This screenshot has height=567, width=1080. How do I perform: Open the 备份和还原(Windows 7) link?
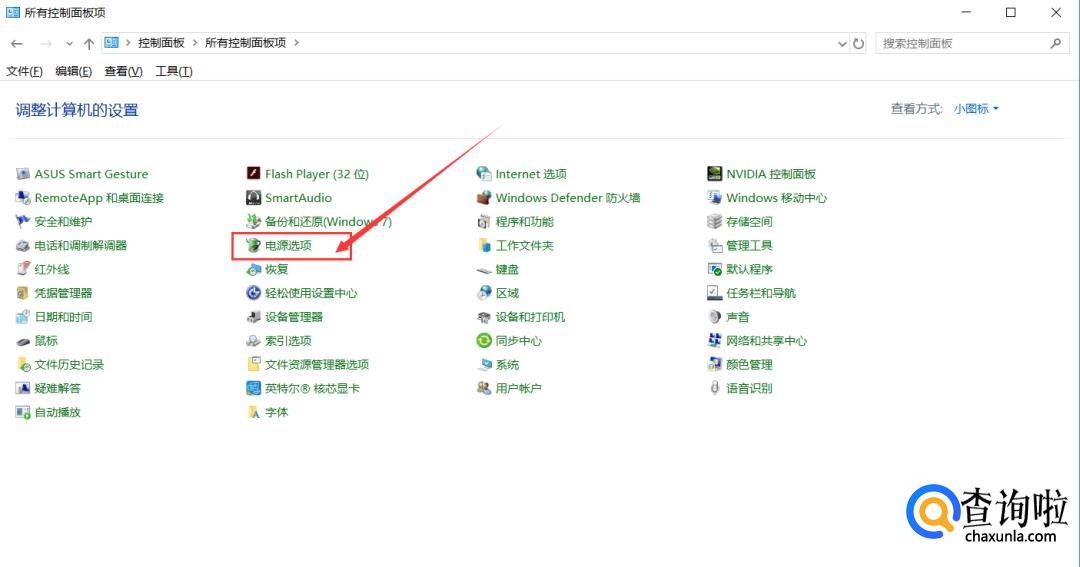click(x=329, y=221)
